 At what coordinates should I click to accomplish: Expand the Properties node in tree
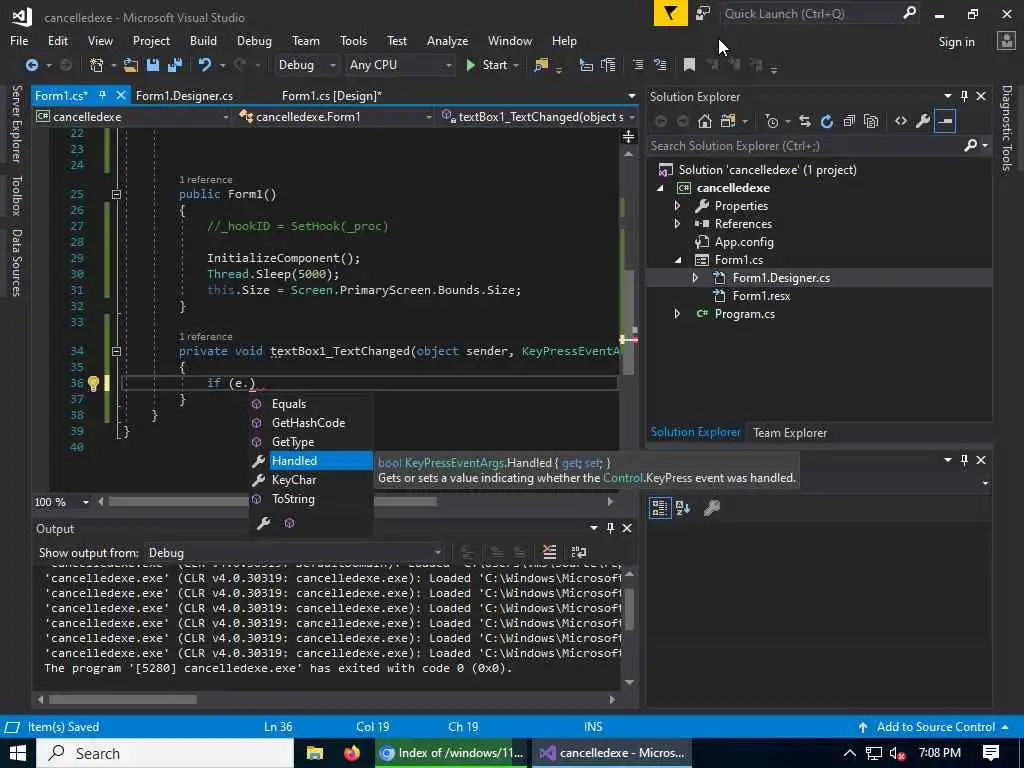[677, 206]
